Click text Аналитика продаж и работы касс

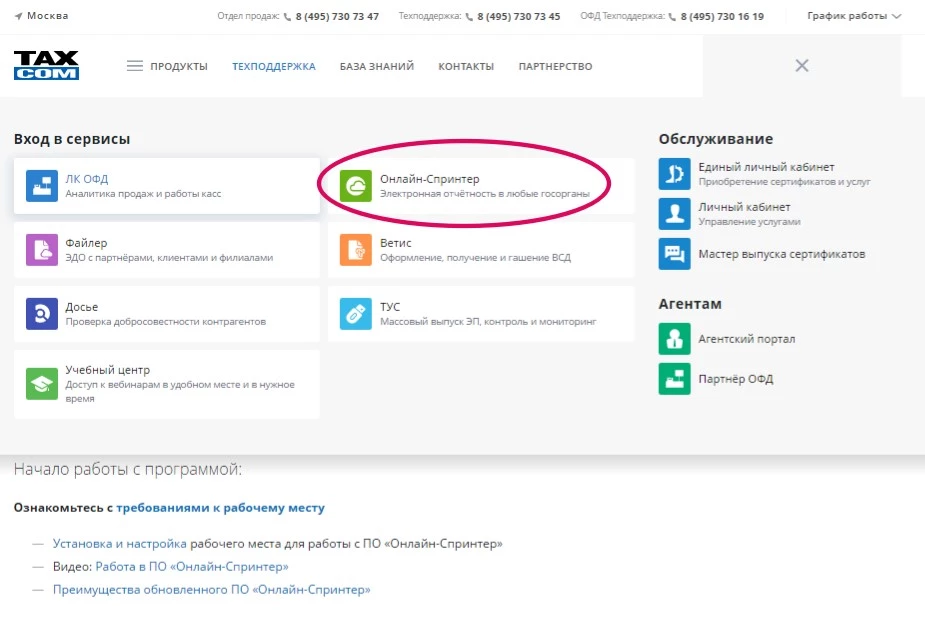coord(143,193)
